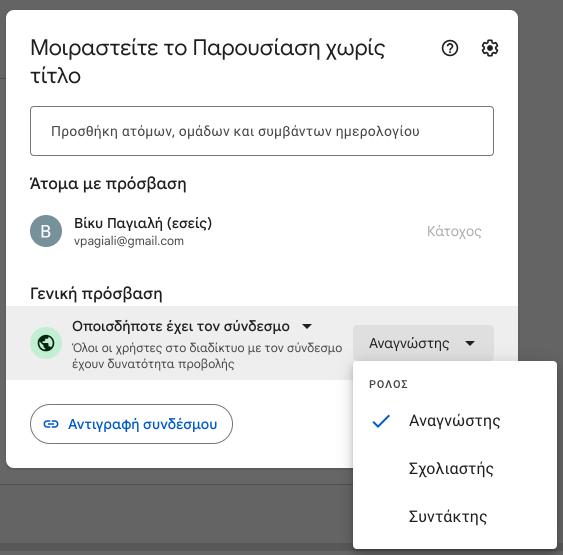The height and width of the screenshot is (555, 563).
Task: Click the Βίκυ Παγιαλή (εσείς) name
Action: pyautogui.click(x=143, y=223)
